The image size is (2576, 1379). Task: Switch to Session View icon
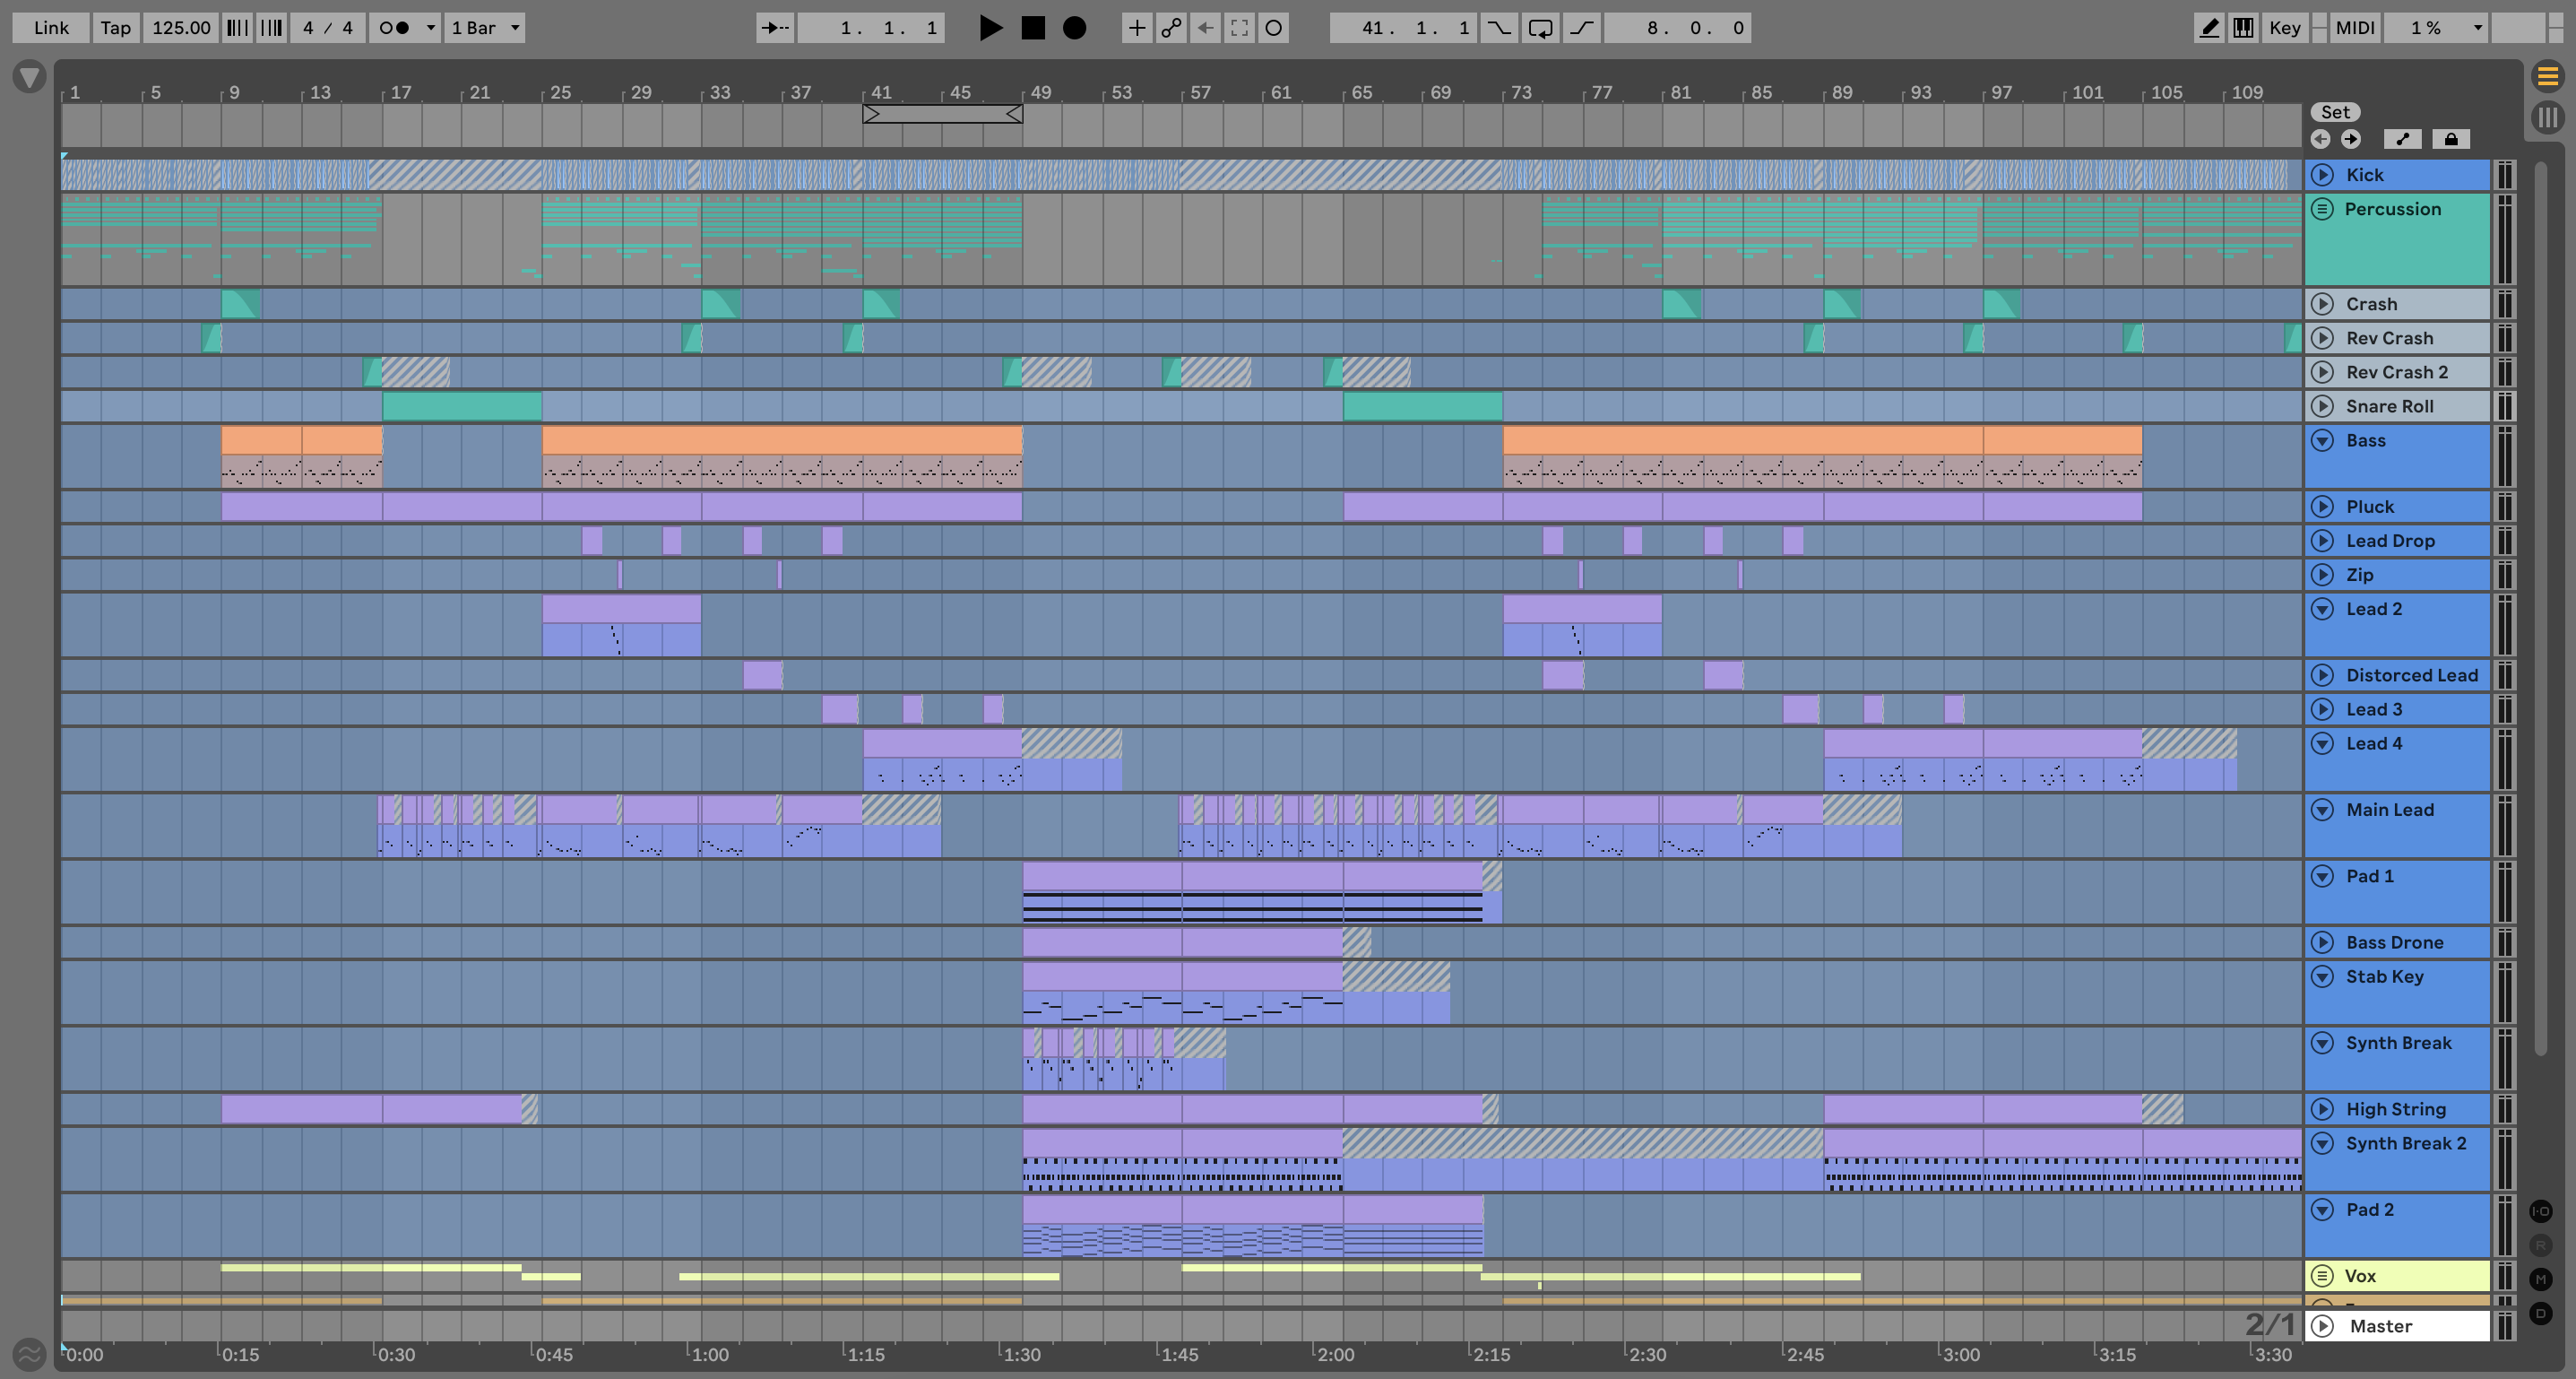2547,117
